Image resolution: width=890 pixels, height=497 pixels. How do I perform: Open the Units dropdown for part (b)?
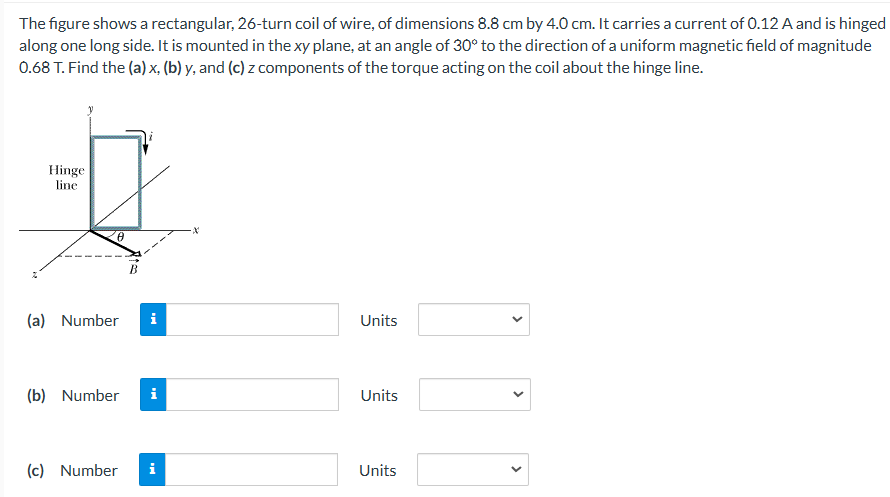pos(475,394)
